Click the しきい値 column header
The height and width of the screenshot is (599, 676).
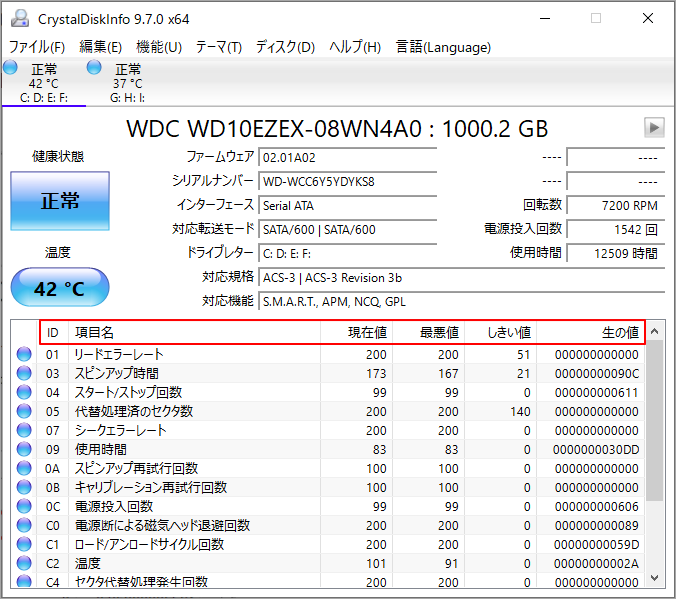coord(501,332)
